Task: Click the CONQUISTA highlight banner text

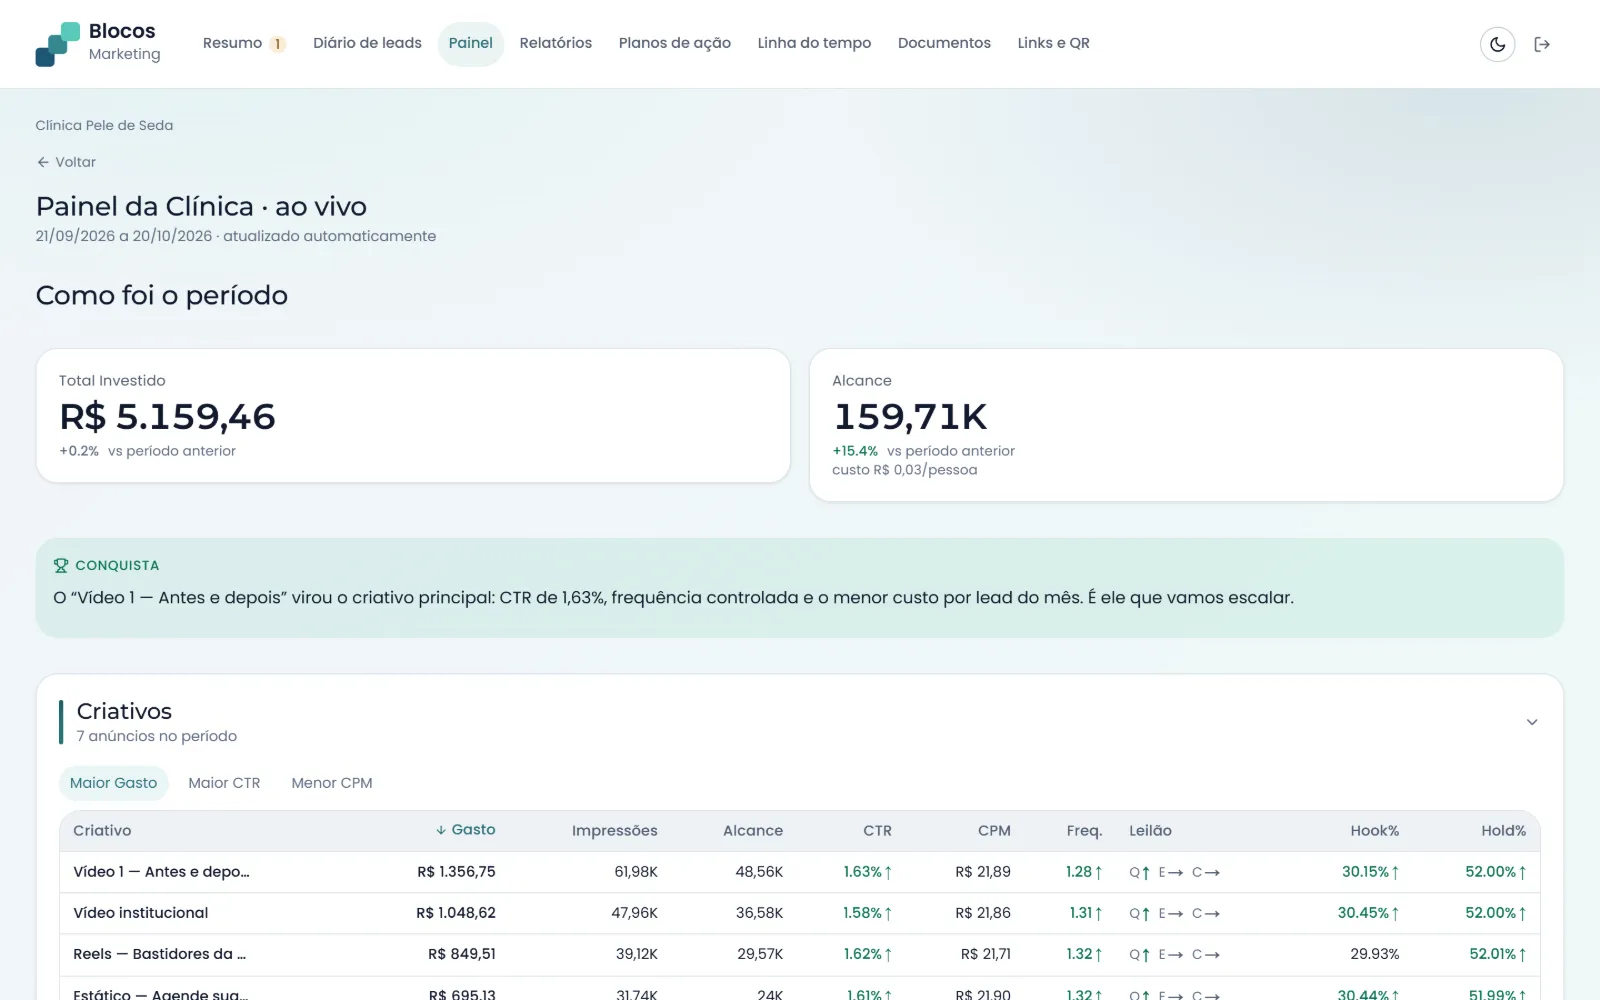Action: pyautogui.click(x=673, y=598)
